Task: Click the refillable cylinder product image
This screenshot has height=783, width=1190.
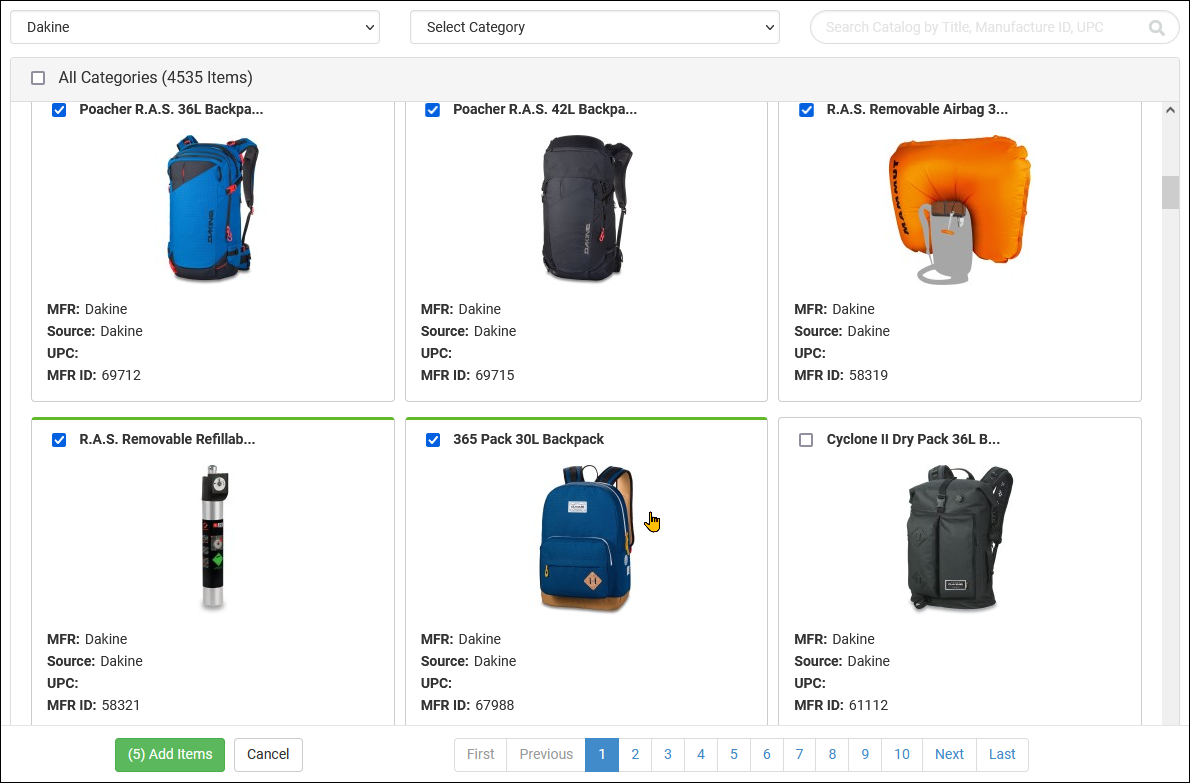Action: pyautogui.click(x=214, y=537)
